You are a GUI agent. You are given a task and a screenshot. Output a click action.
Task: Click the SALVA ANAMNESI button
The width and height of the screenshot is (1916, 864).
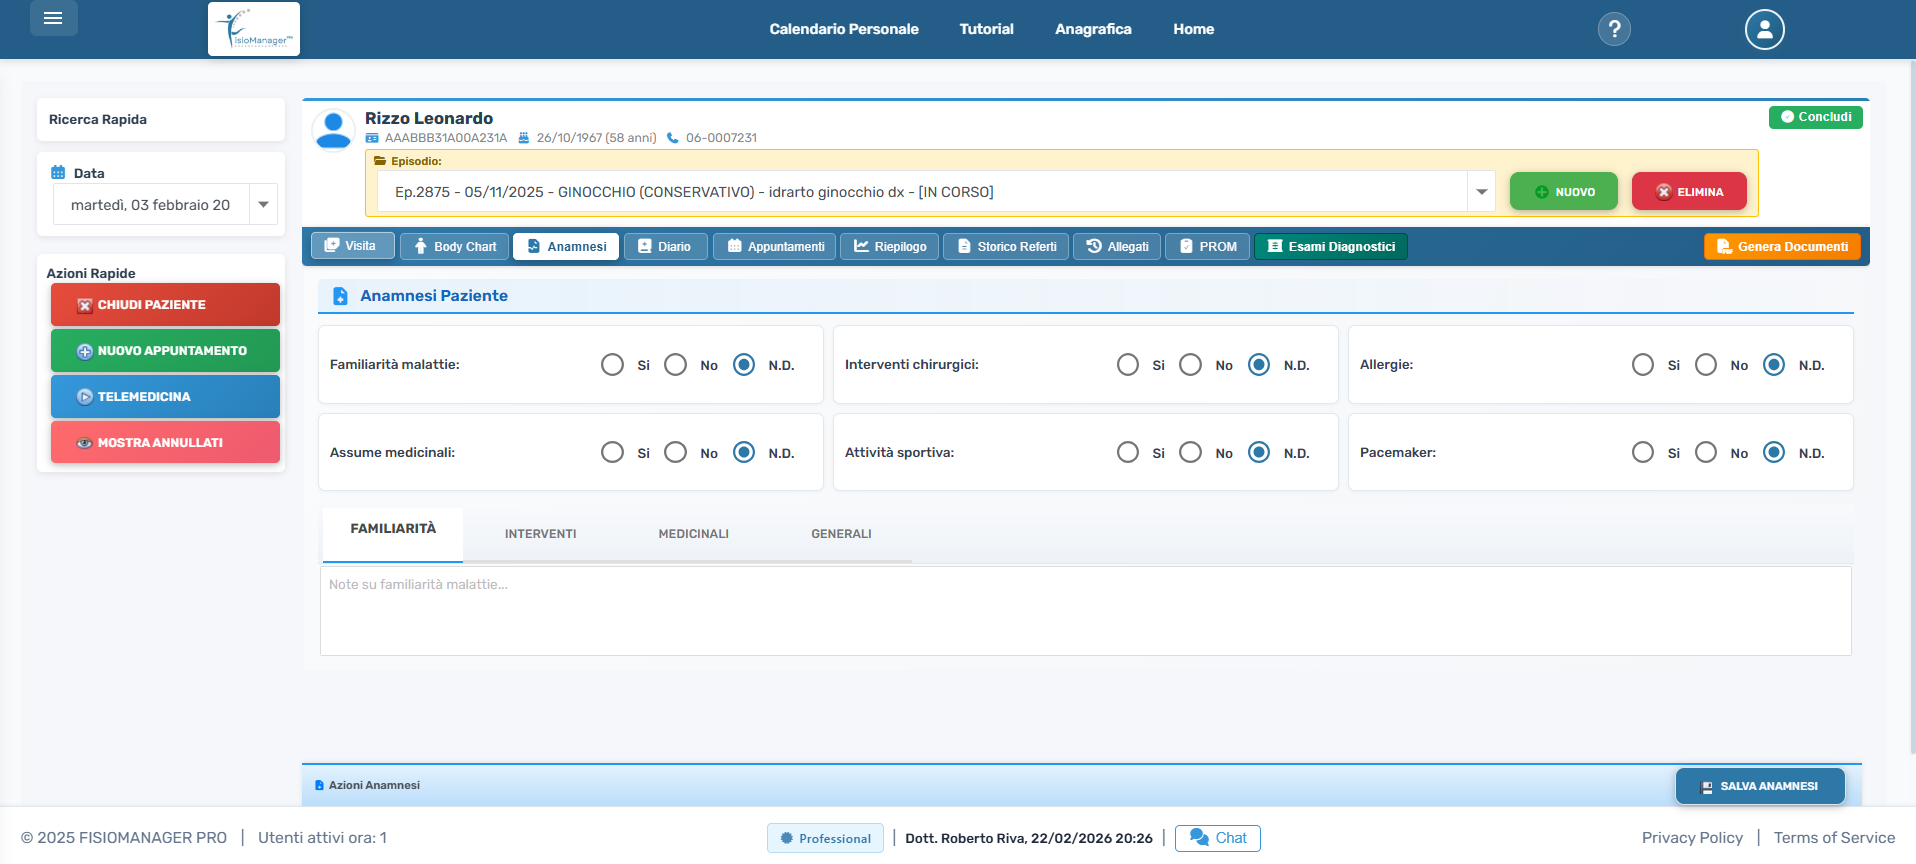(x=1760, y=786)
